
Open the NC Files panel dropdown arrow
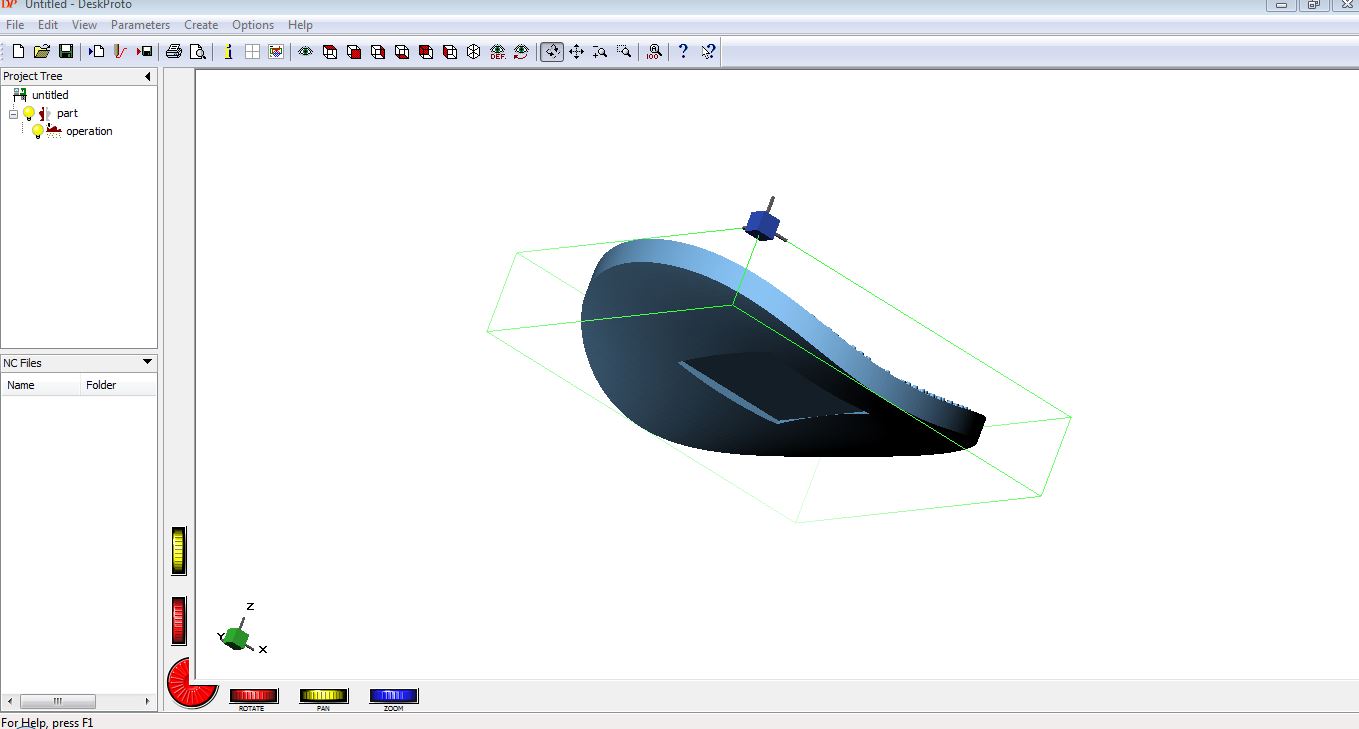(x=147, y=362)
